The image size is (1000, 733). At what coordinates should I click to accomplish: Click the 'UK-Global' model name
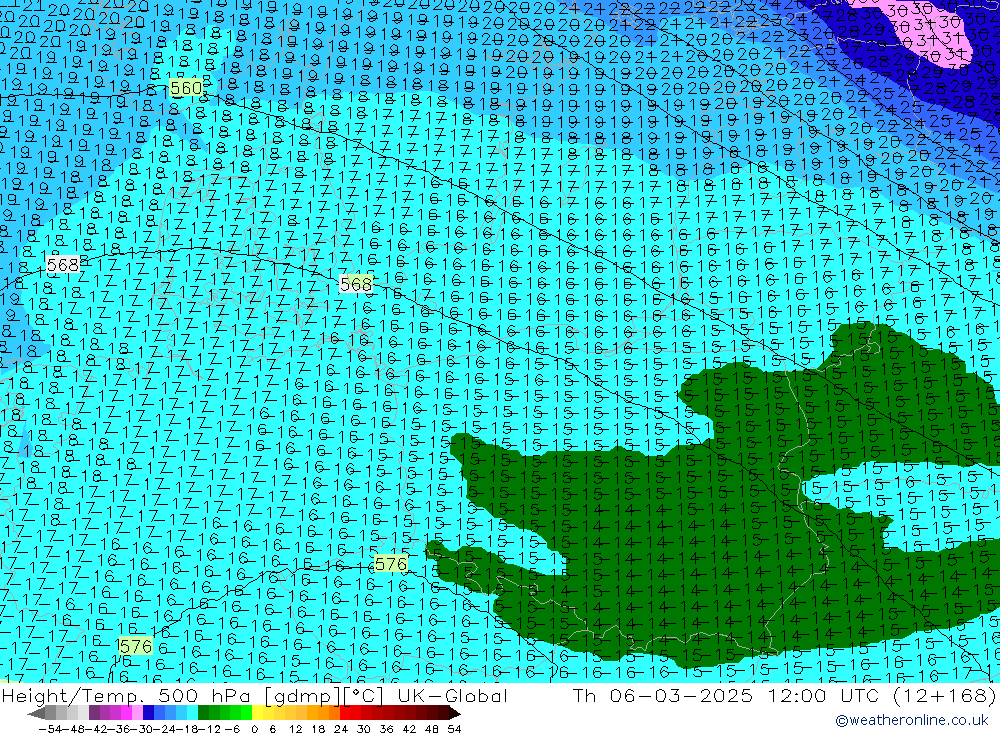[452, 695]
